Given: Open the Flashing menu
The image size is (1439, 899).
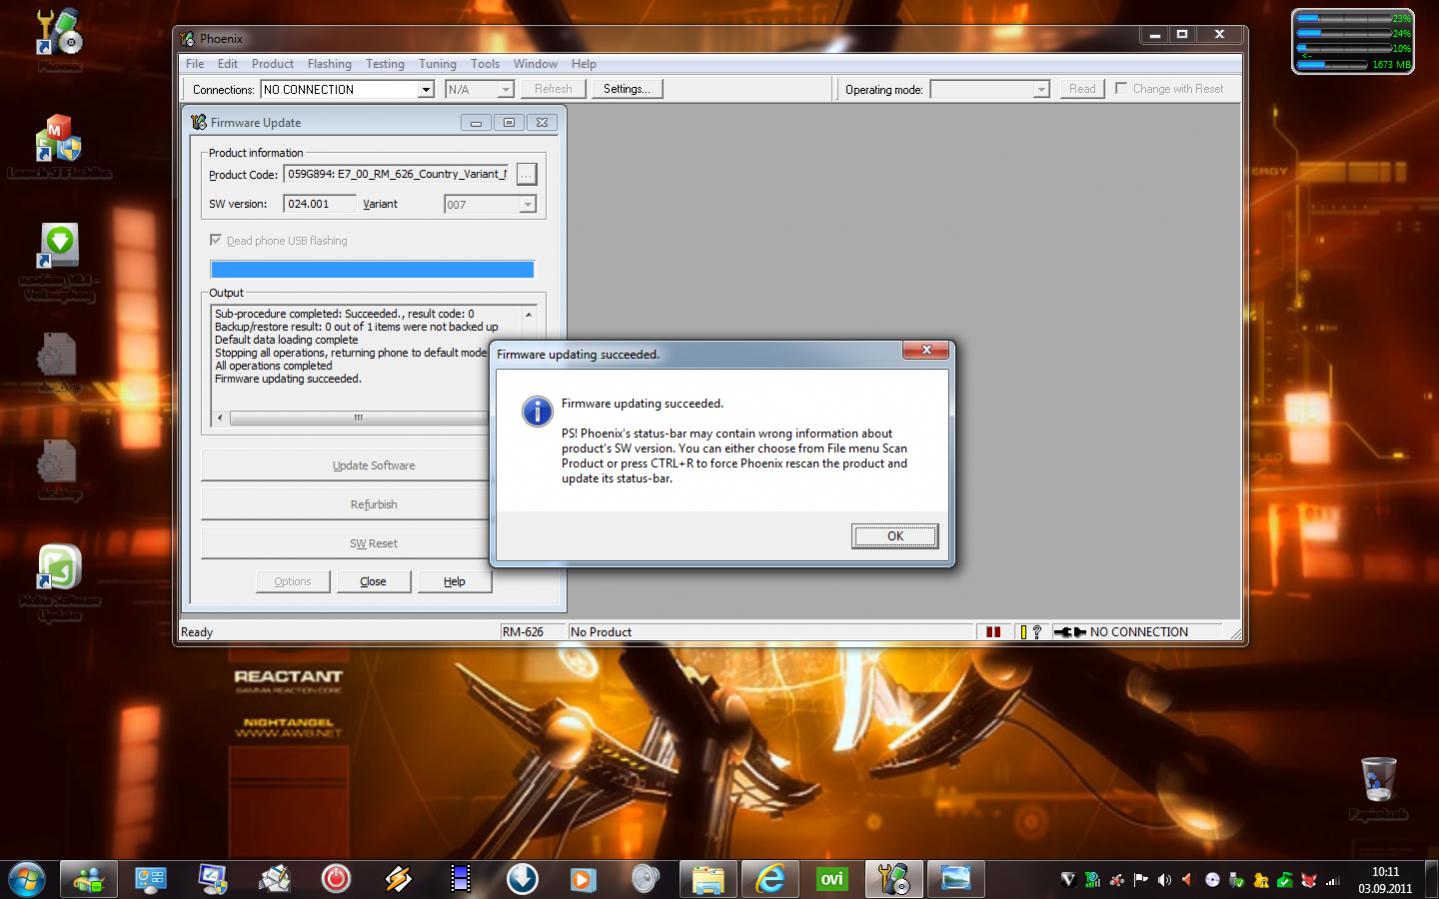Looking at the screenshot, I should click(330, 63).
